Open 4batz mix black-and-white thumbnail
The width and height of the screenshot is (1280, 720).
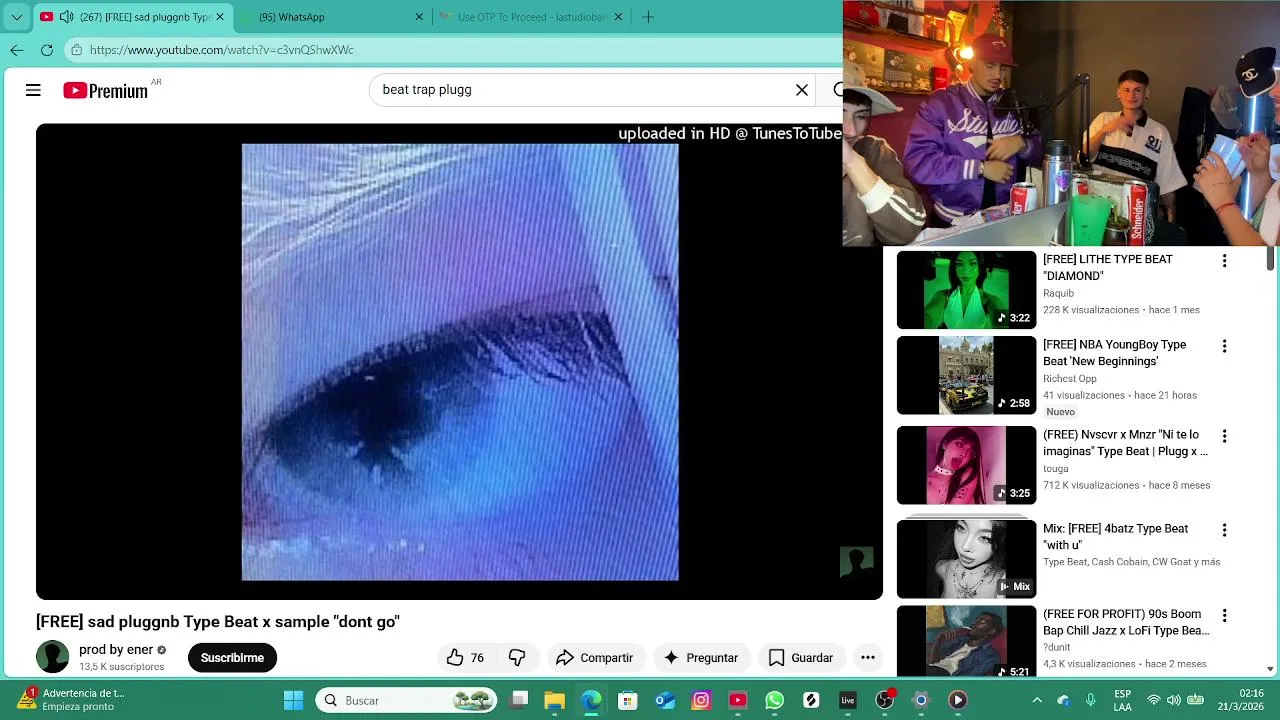[x=966, y=559]
